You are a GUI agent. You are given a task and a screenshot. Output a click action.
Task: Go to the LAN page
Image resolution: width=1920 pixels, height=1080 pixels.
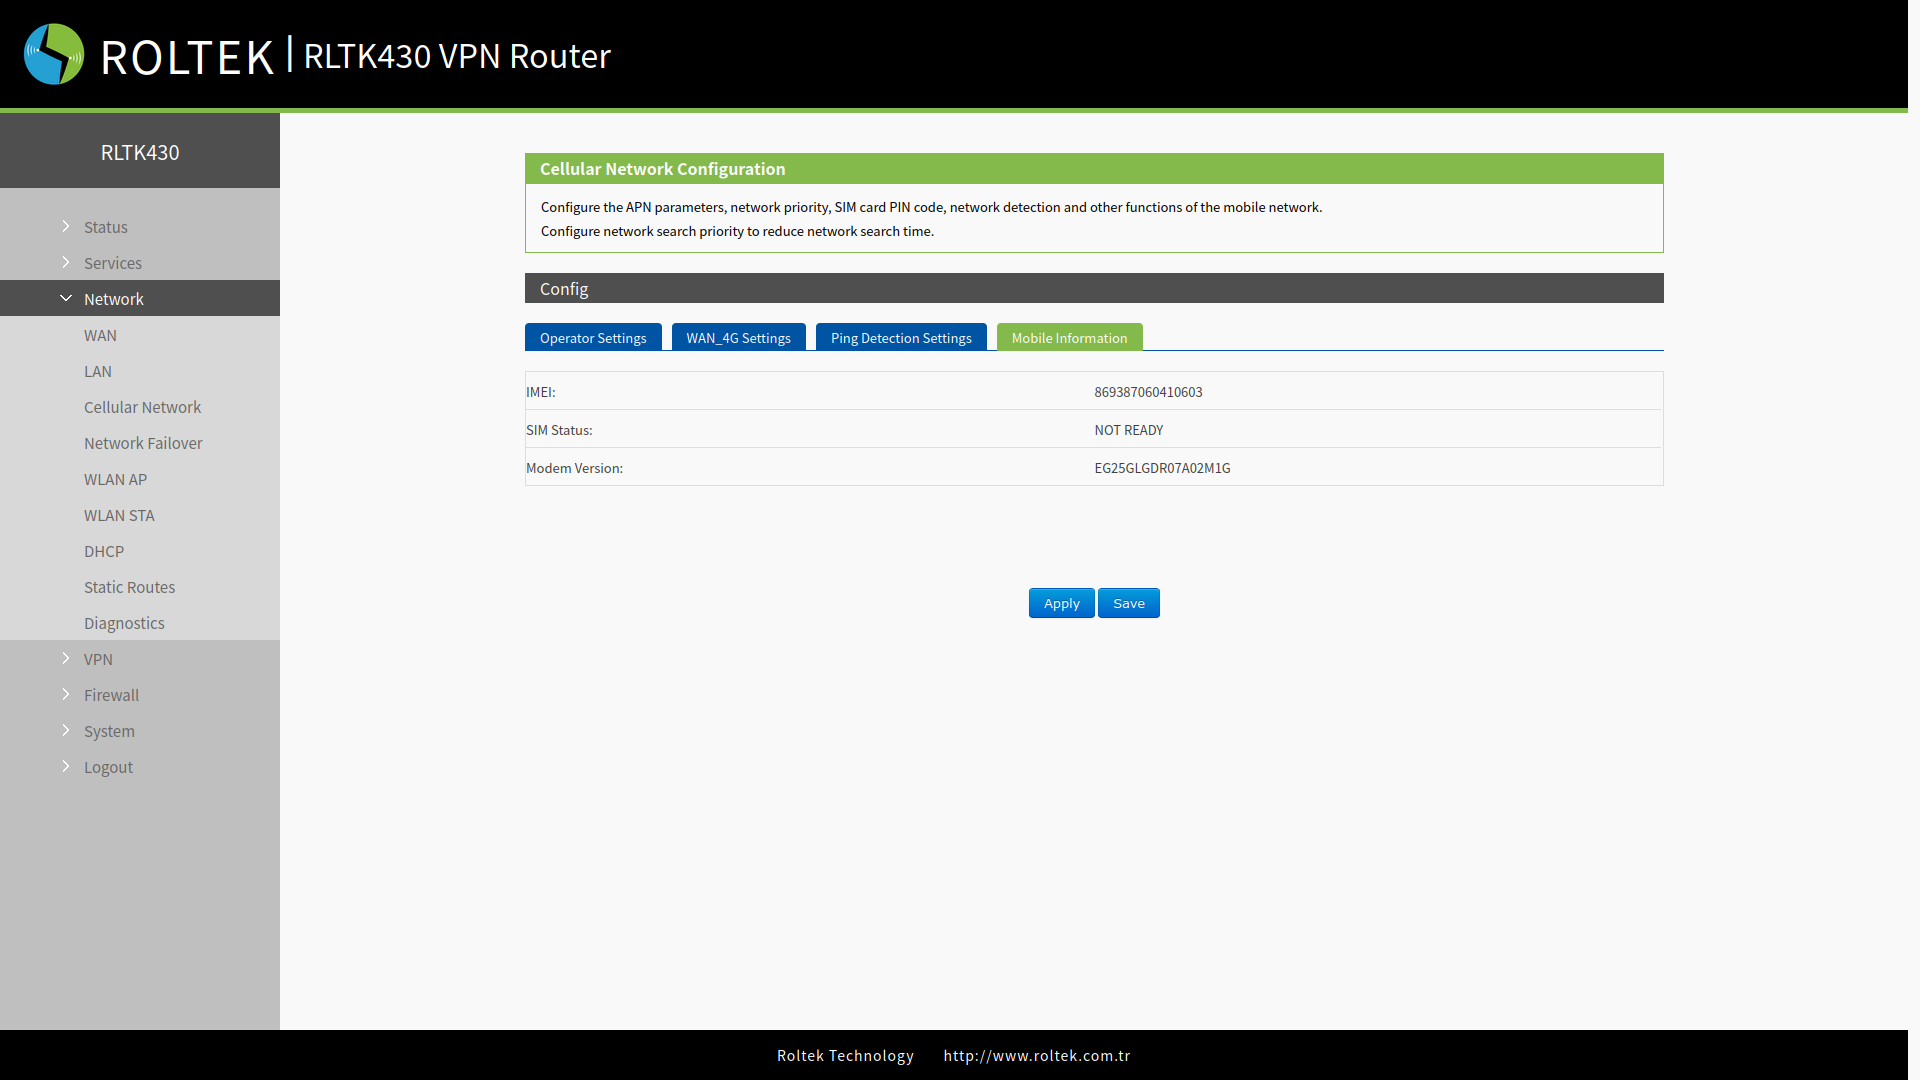[x=98, y=371]
